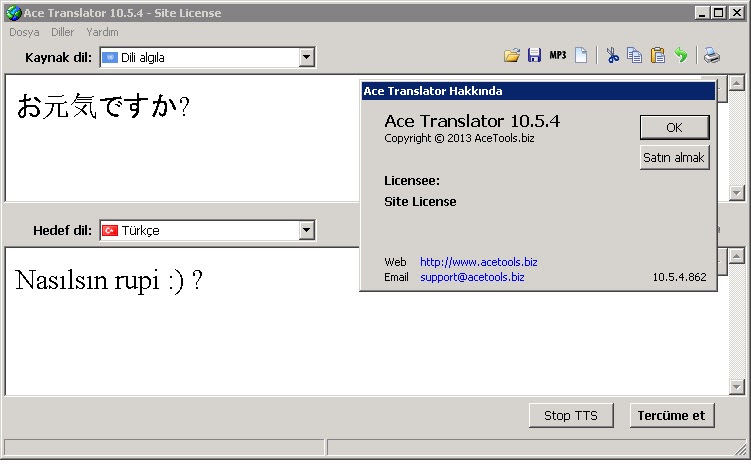Open the http://www.acetools.biz link

[x=478, y=262]
